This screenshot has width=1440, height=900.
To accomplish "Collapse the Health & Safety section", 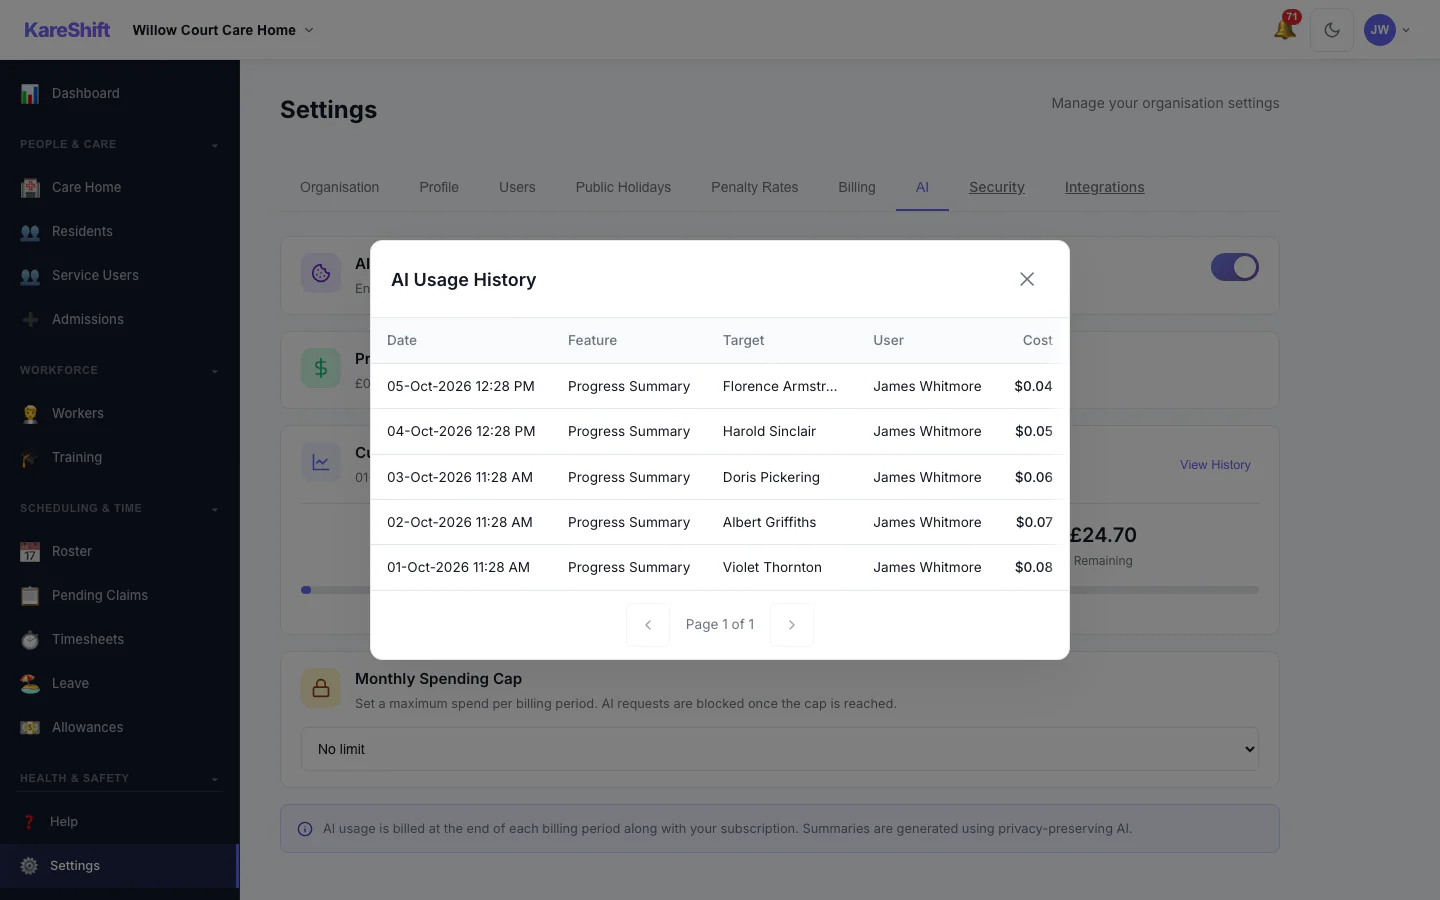I will tap(120, 778).
